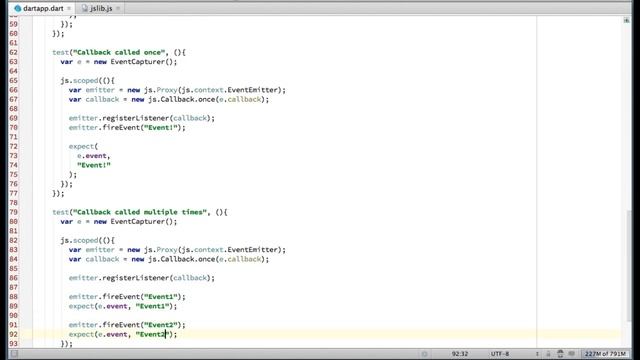Click the "Event!" string on line 74
Image resolution: width=640 pixels, height=360 pixels.
tap(94, 165)
